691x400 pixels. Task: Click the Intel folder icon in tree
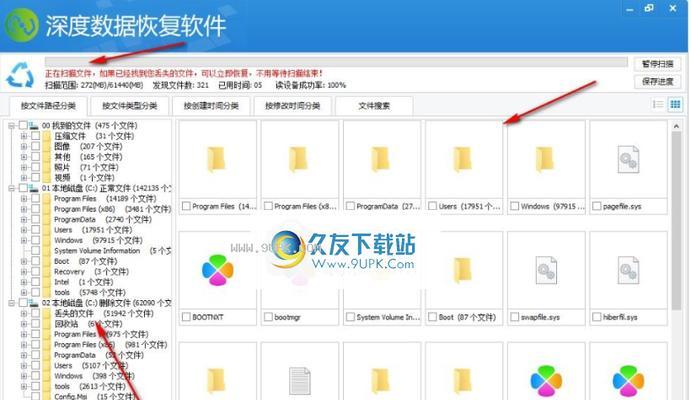pos(47,282)
